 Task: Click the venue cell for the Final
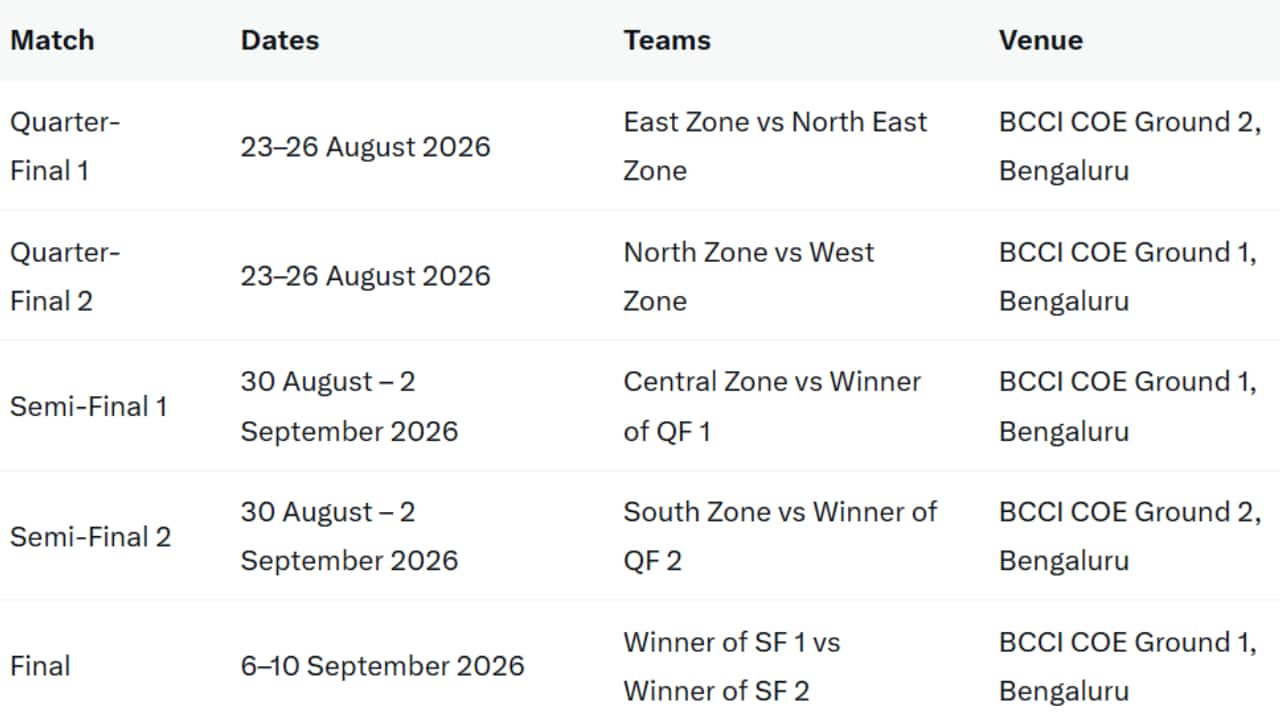point(1128,666)
